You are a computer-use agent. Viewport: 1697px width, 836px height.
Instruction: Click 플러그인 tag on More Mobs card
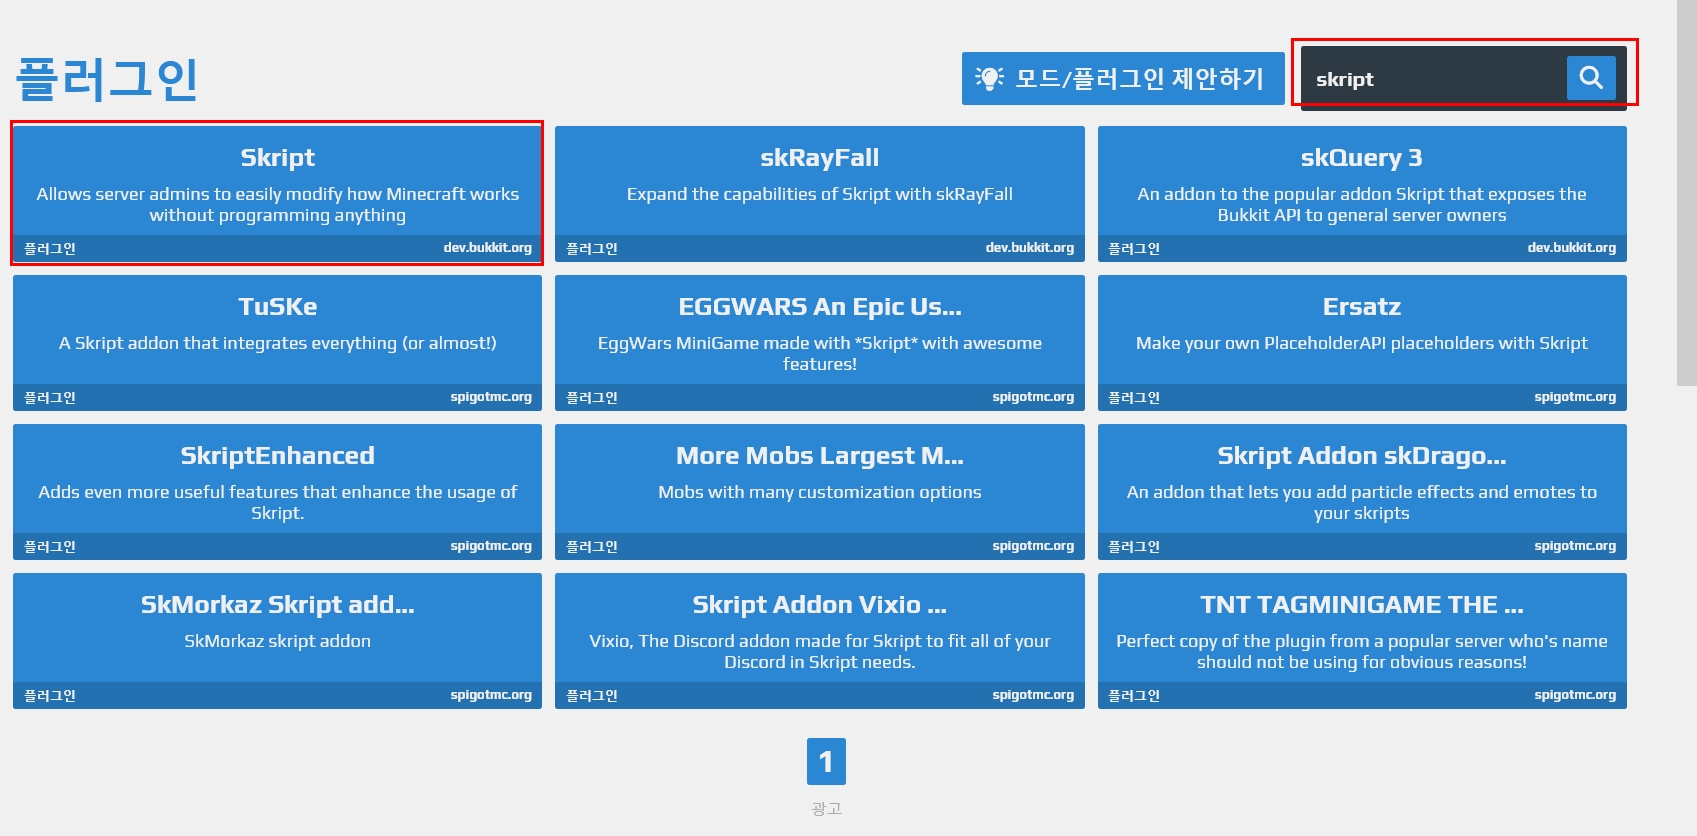click(592, 546)
